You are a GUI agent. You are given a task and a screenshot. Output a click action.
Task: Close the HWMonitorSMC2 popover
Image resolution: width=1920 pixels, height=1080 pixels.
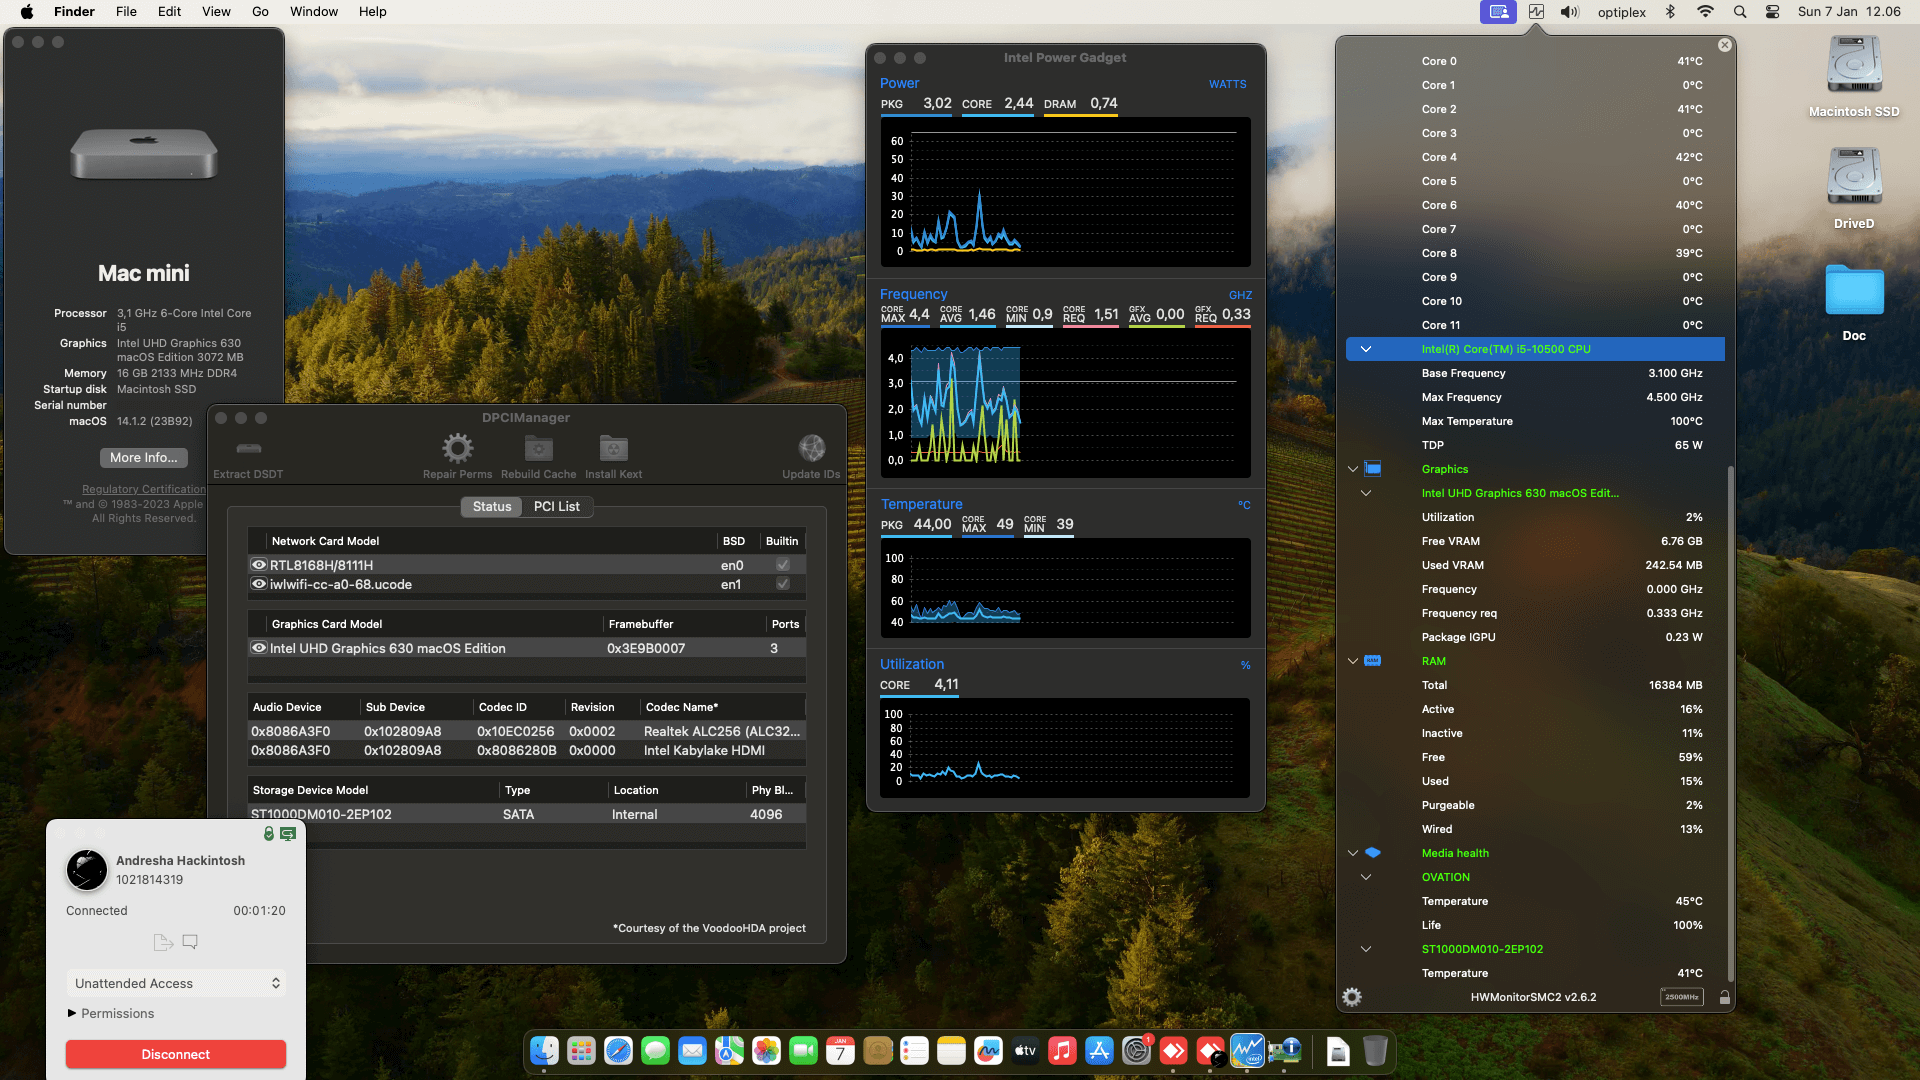tap(1725, 45)
